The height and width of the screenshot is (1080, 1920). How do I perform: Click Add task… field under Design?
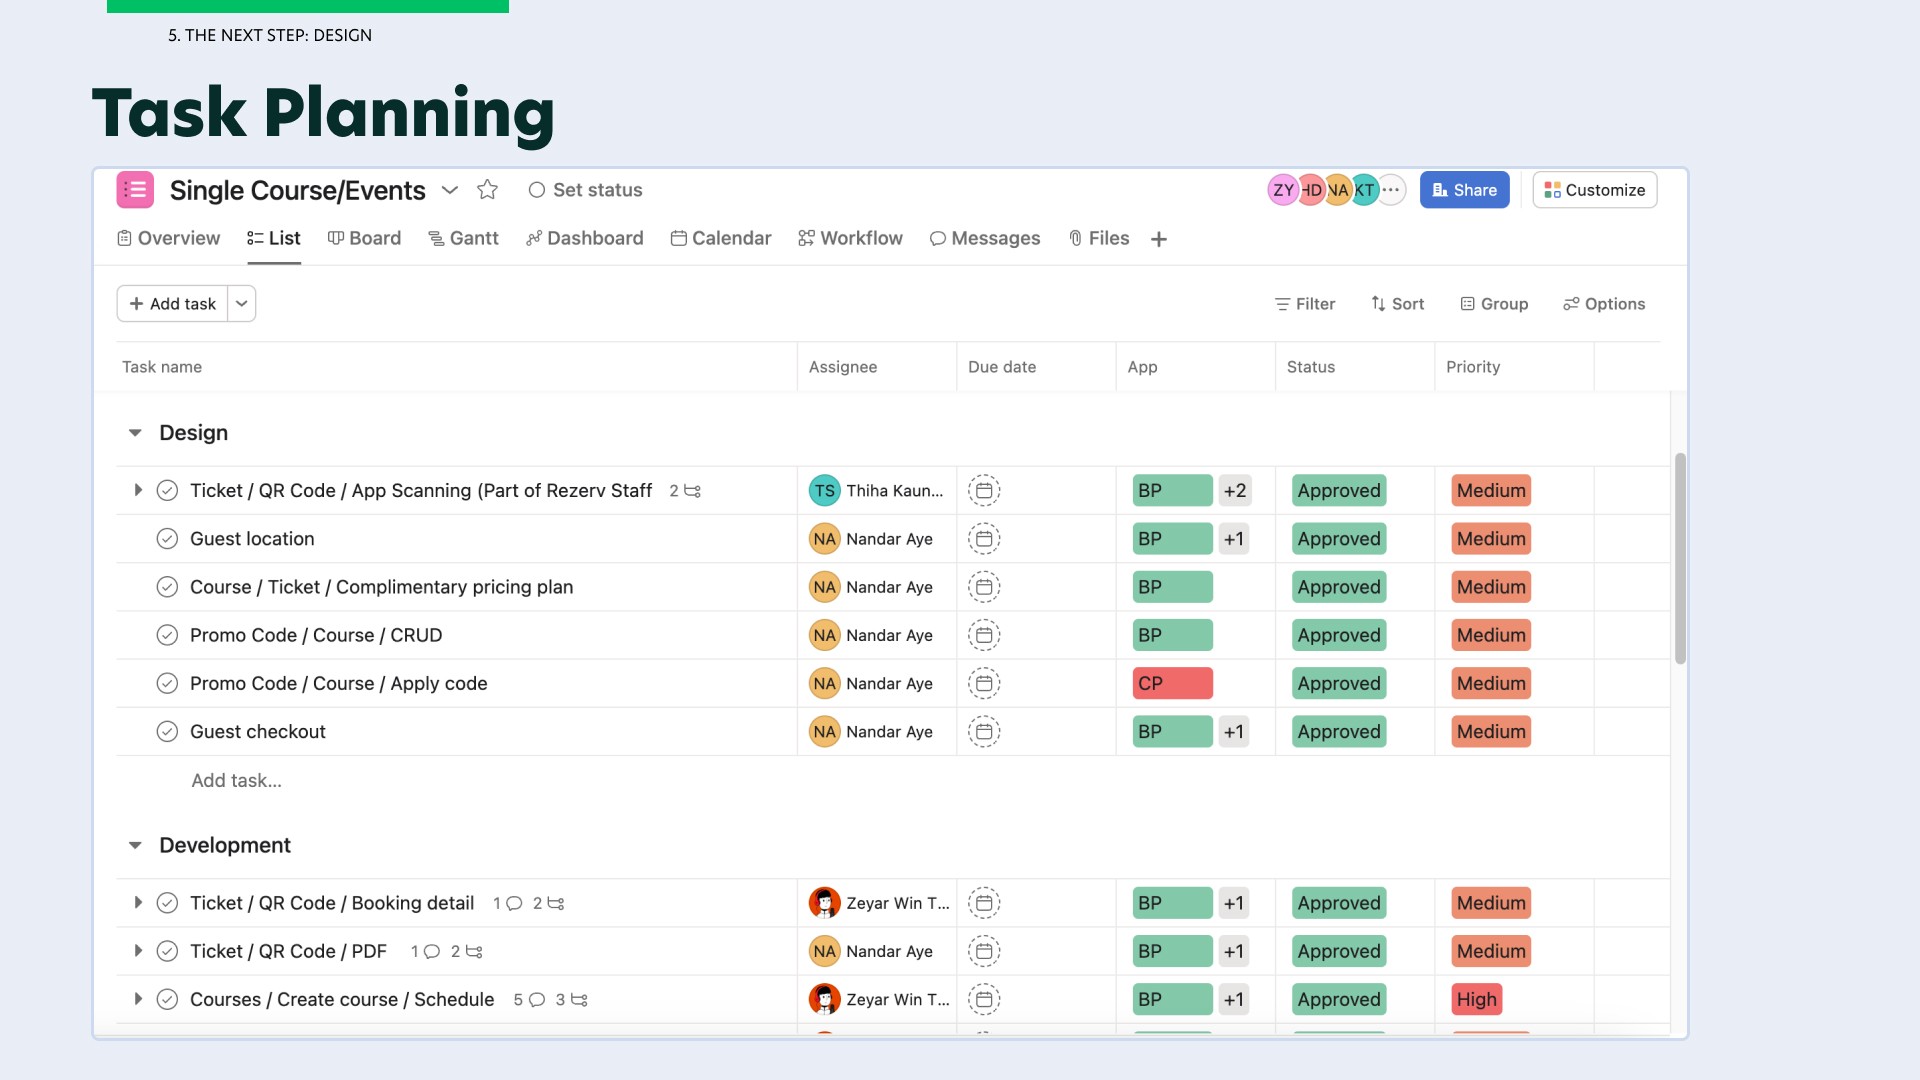(237, 781)
